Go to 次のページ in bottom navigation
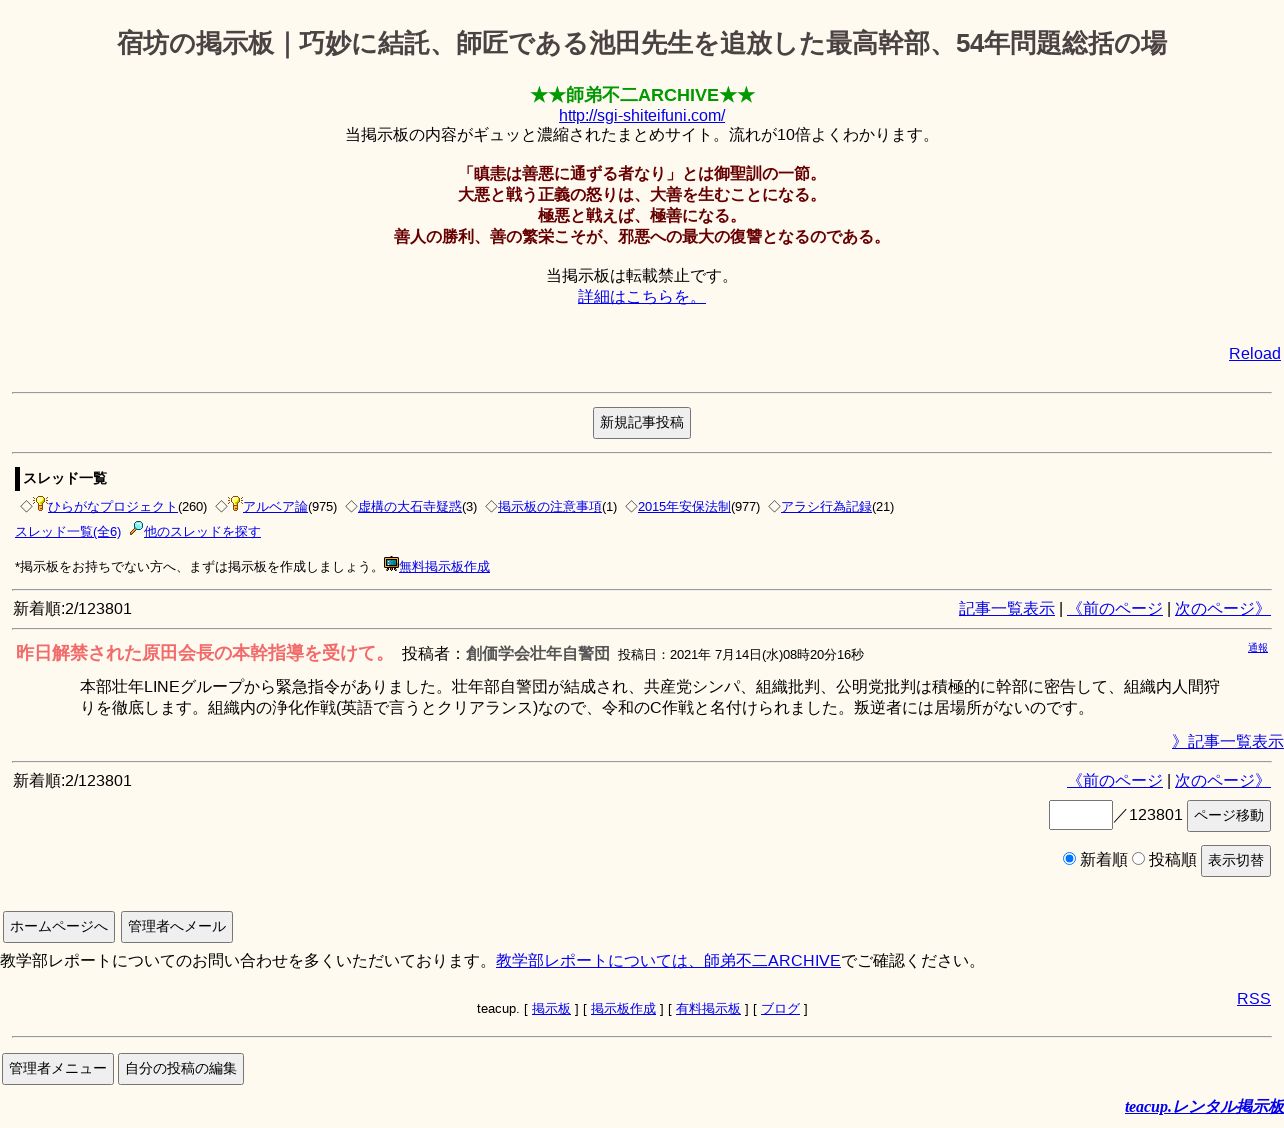The image size is (1284, 1128). pos(1223,781)
